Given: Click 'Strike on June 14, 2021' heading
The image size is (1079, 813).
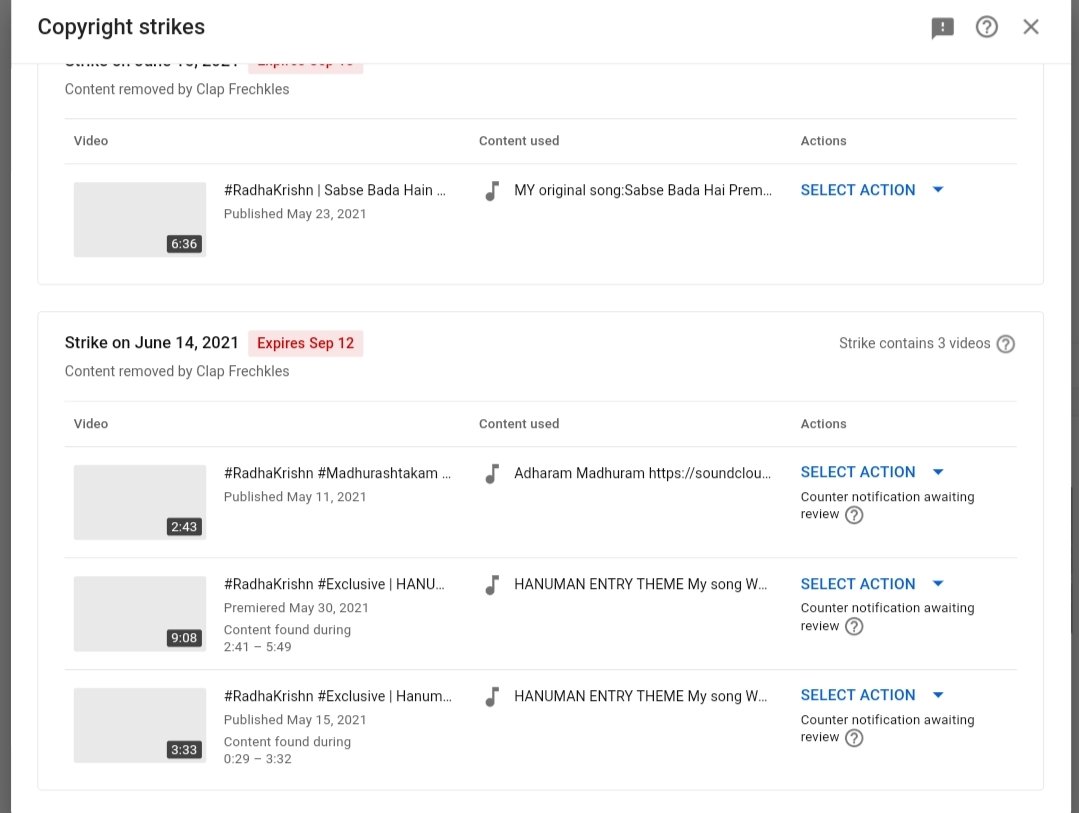Looking at the screenshot, I should tap(151, 343).
